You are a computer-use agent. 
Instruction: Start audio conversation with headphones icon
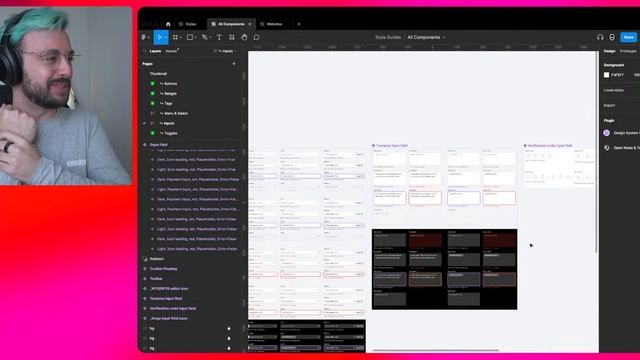coord(600,37)
